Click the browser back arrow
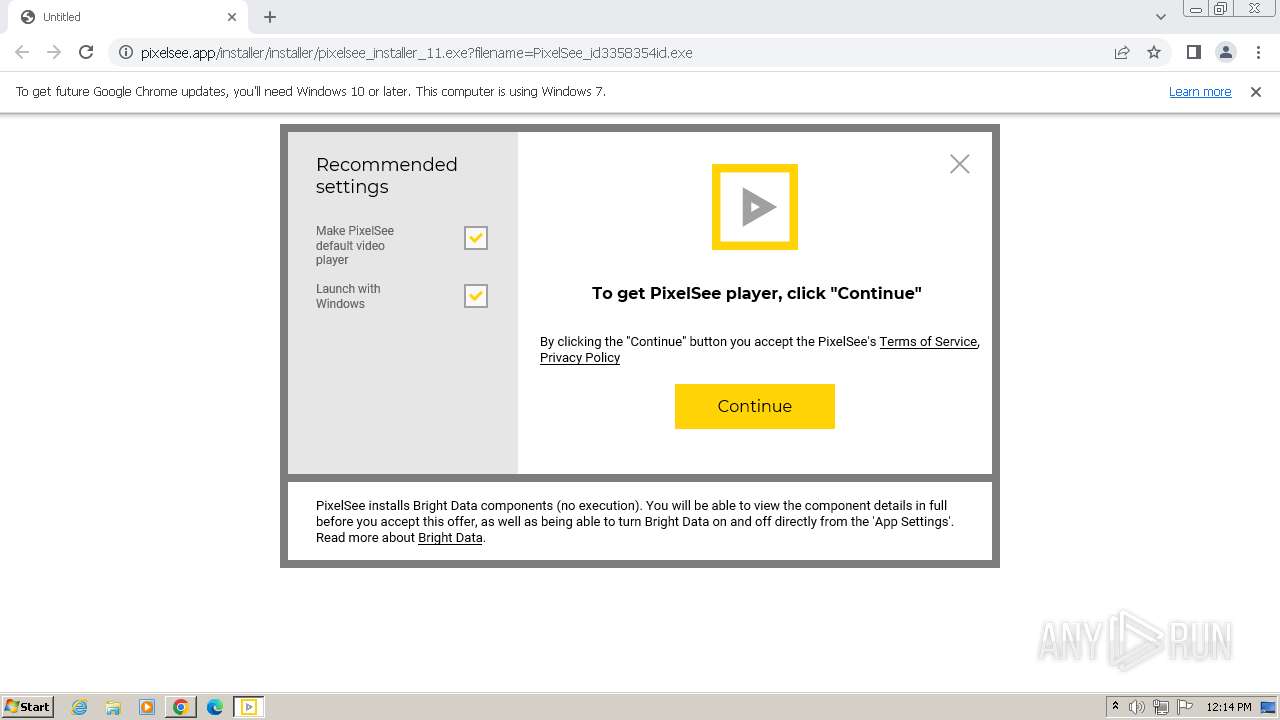Image resolution: width=1280 pixels, height=720 pixels. tap(22, 52)
